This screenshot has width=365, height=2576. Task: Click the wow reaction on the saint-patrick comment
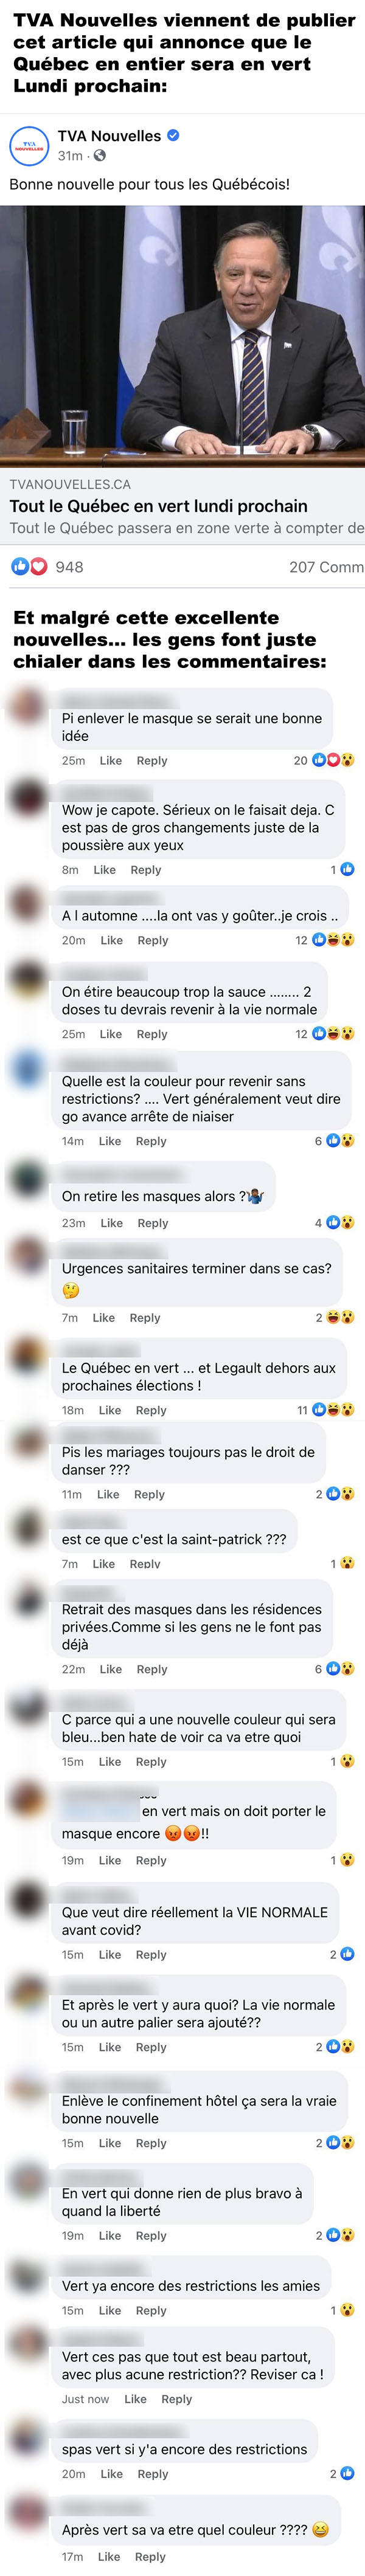pyautogui.click(x=347, y=1563)
